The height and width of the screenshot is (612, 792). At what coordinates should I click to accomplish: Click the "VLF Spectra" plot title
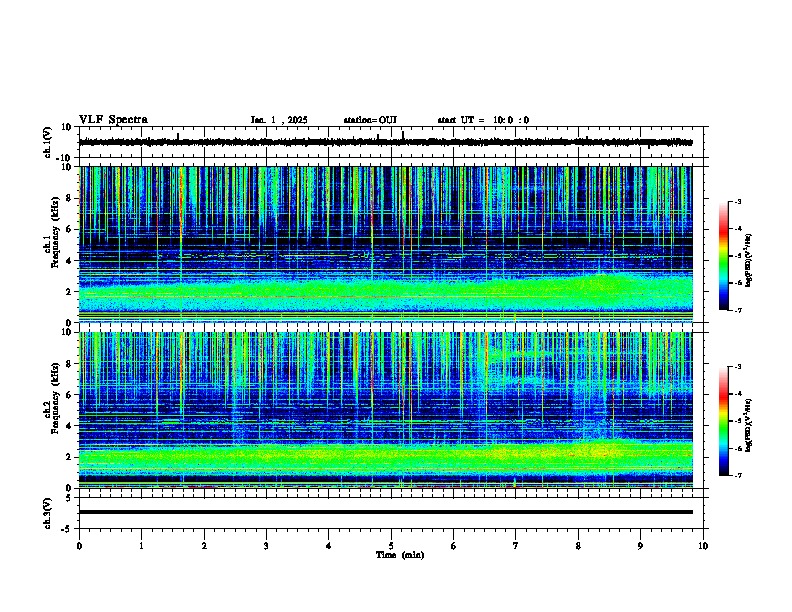[113, 120]
